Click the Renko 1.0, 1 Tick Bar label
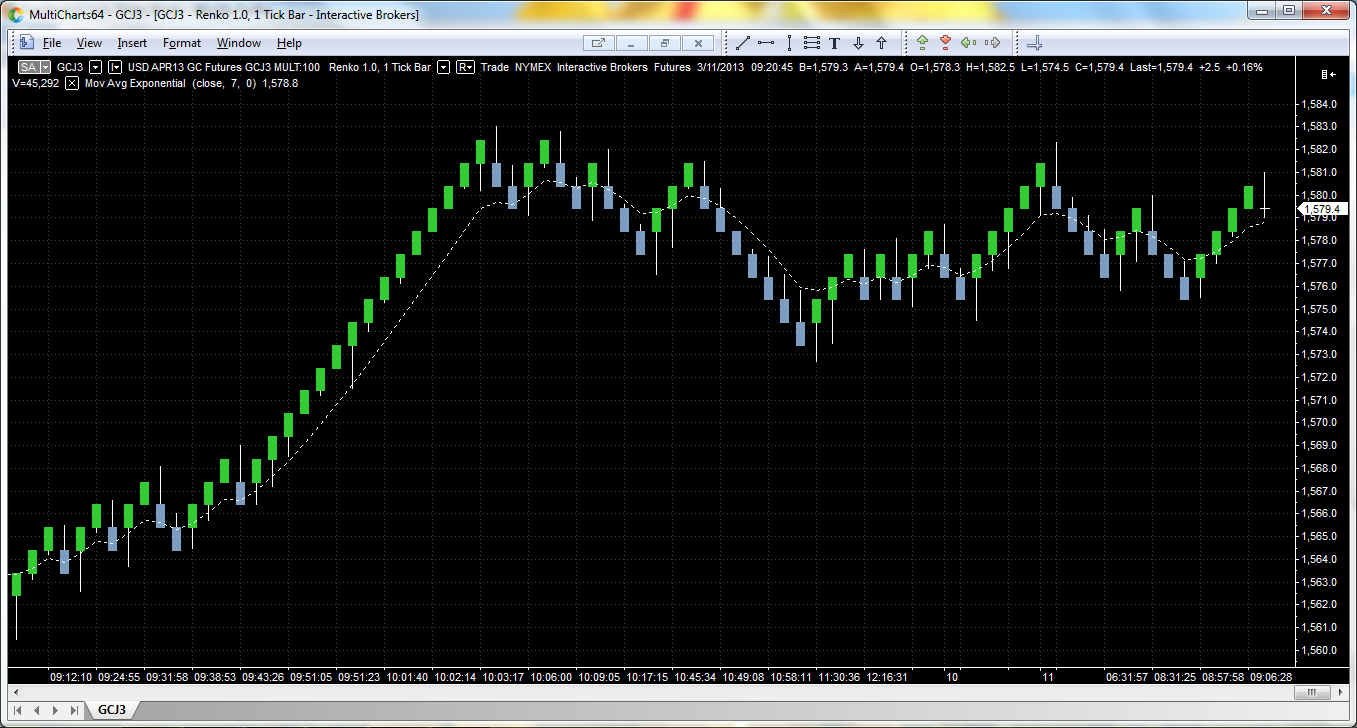This screenshot has height=728, width=1357. [381, 67]
